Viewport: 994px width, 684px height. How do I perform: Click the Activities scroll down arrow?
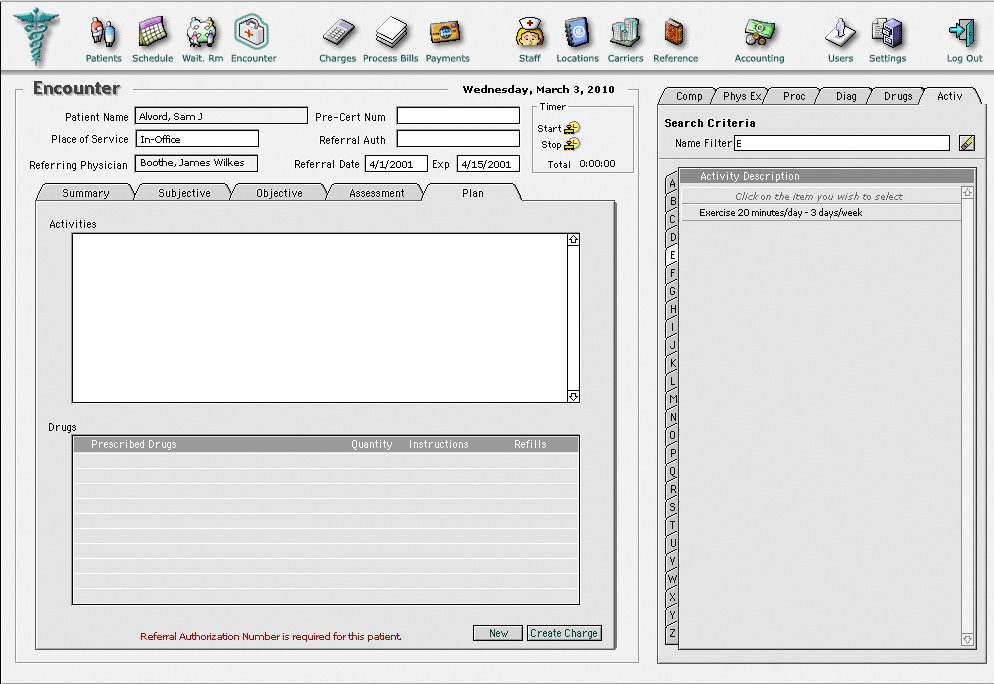pos(573,396)
